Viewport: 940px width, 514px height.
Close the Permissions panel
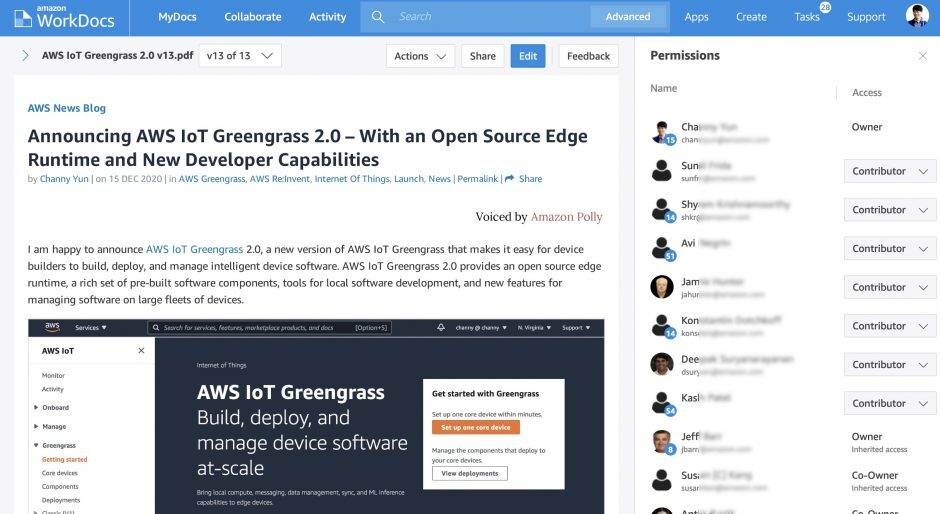[x=923, y=56]
